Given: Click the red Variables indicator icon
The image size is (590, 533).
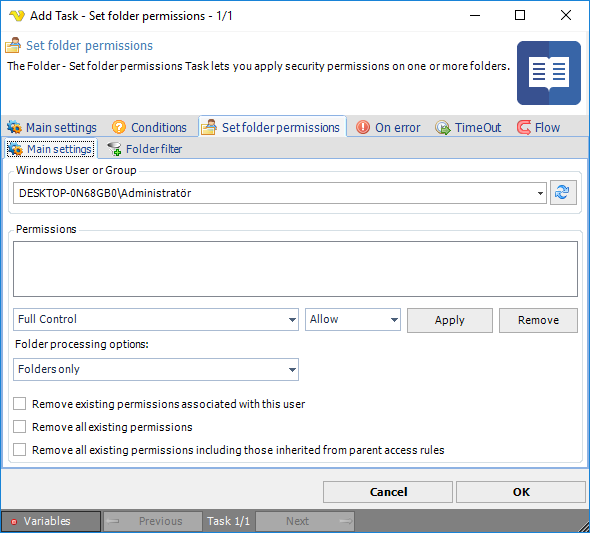Looking at the screenshot, I should tap(14, 521).
